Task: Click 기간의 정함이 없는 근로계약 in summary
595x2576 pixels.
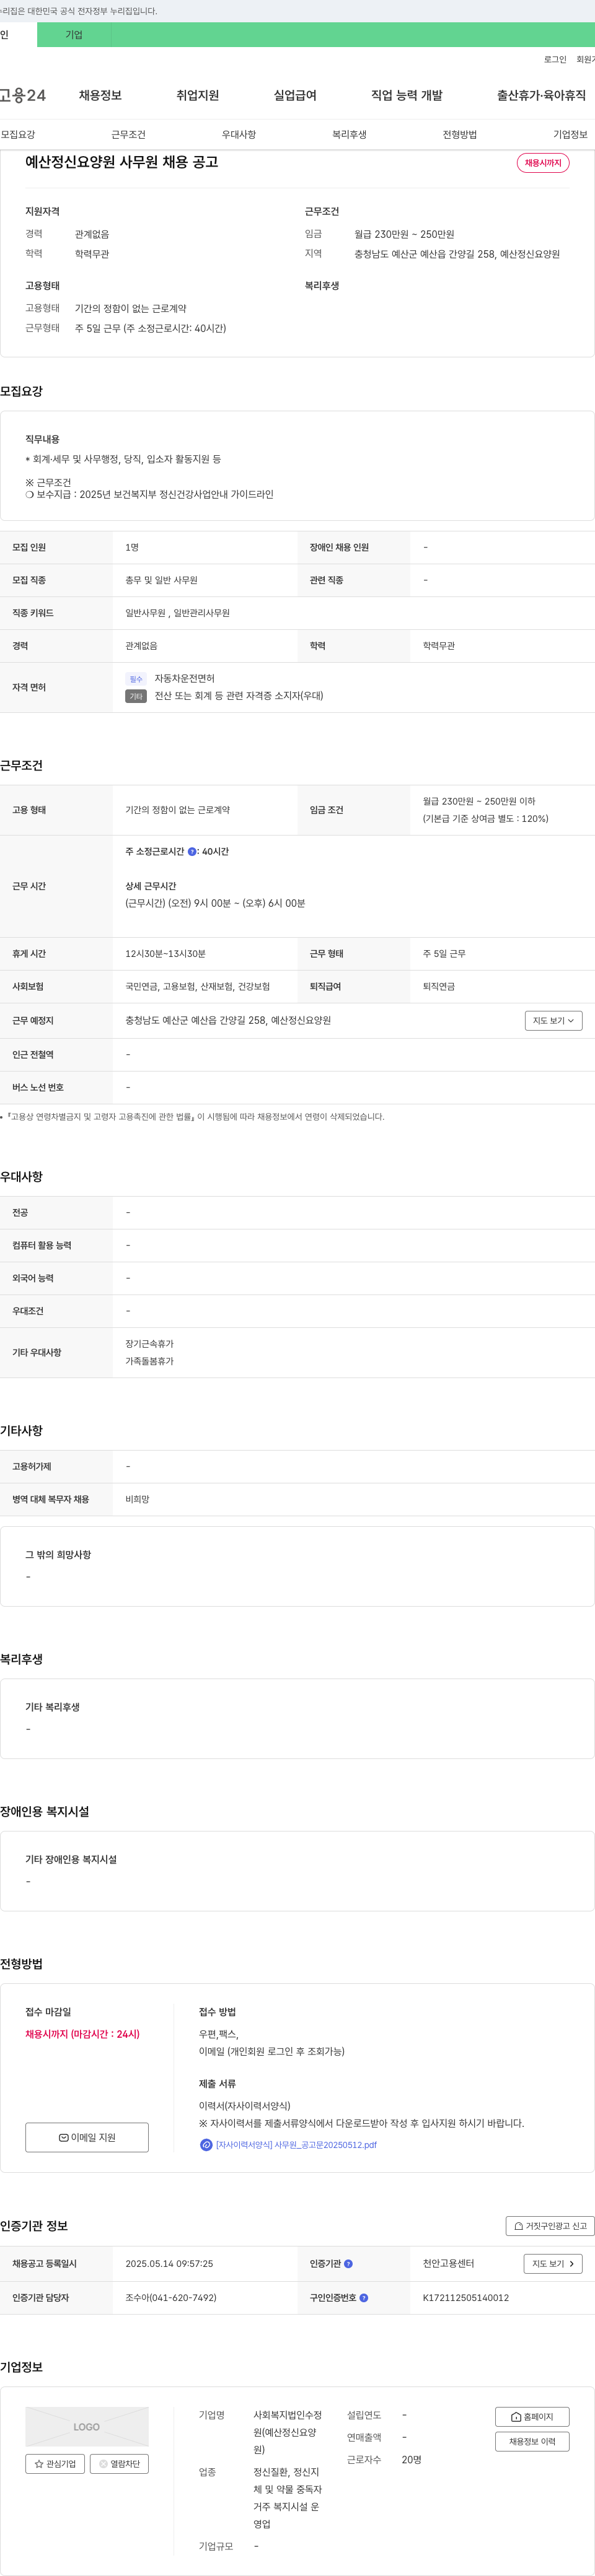Action: (x=131, y=309)
